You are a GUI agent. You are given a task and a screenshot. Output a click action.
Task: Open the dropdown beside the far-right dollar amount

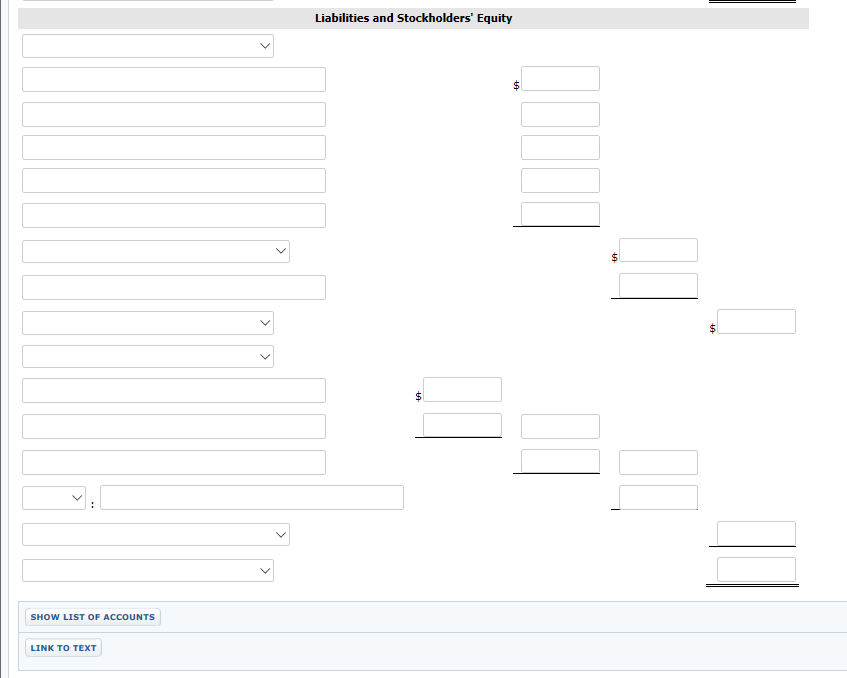pos(148,323)
